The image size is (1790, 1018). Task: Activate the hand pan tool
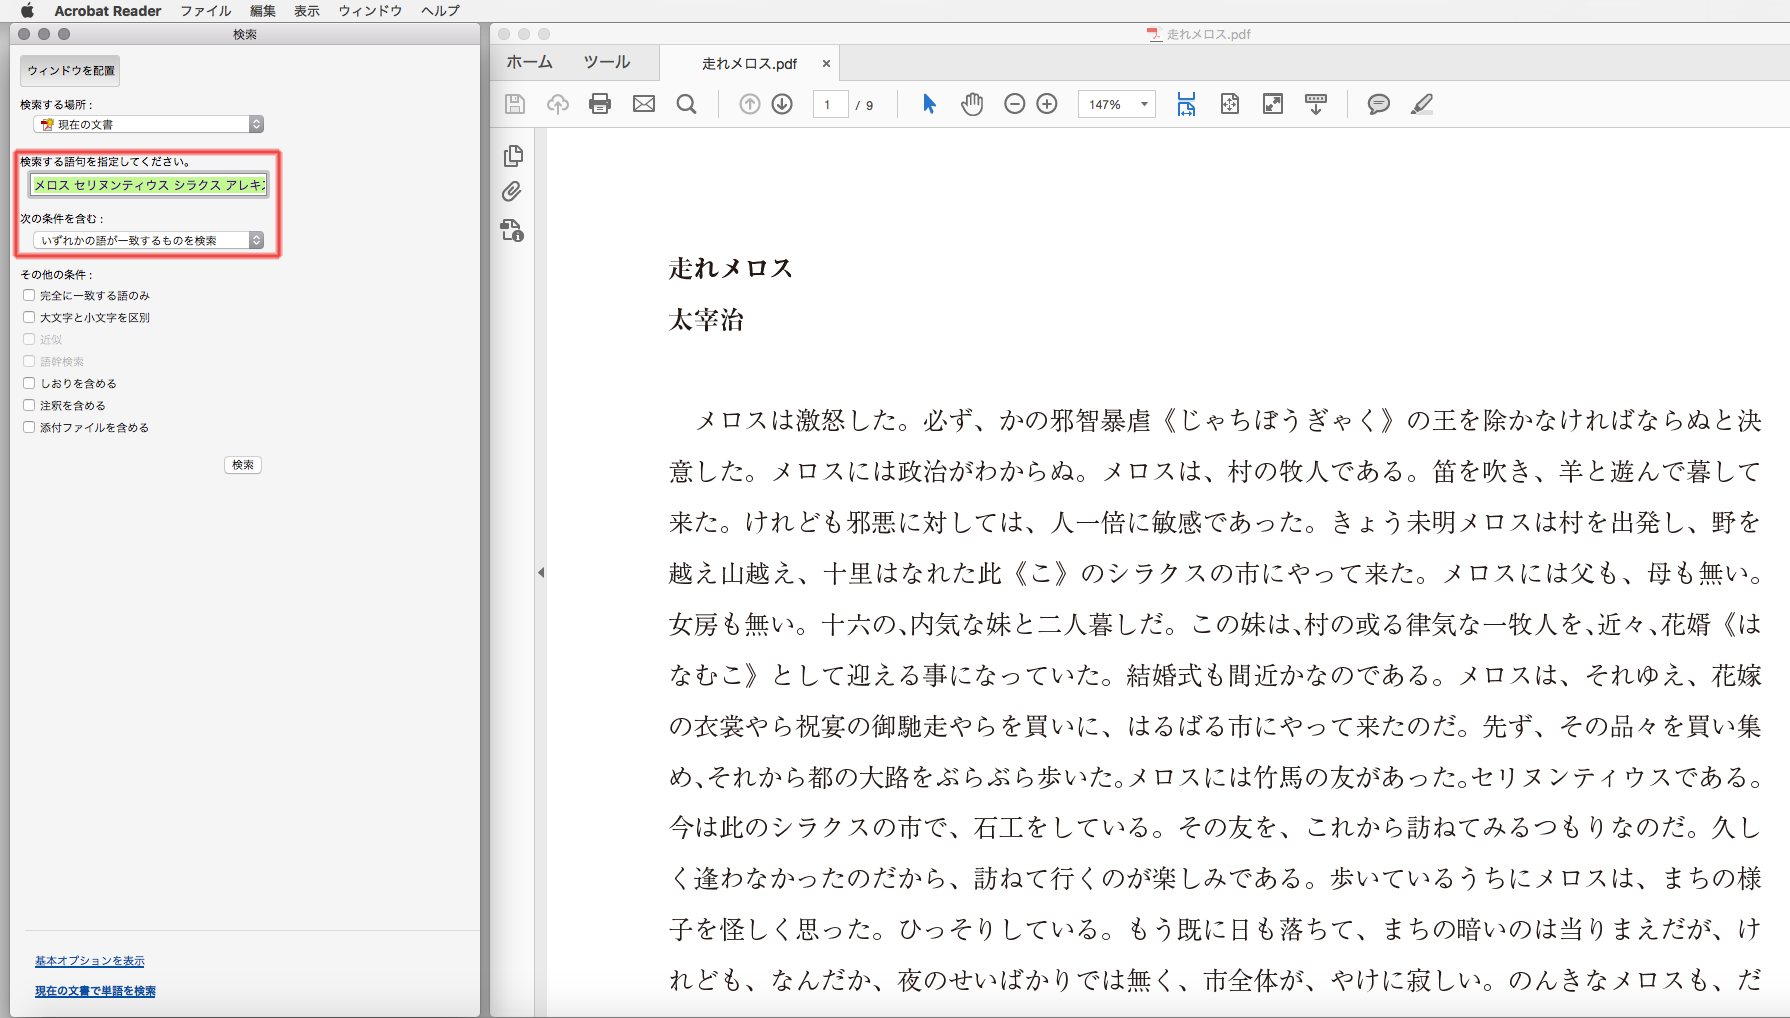point(972,104)
